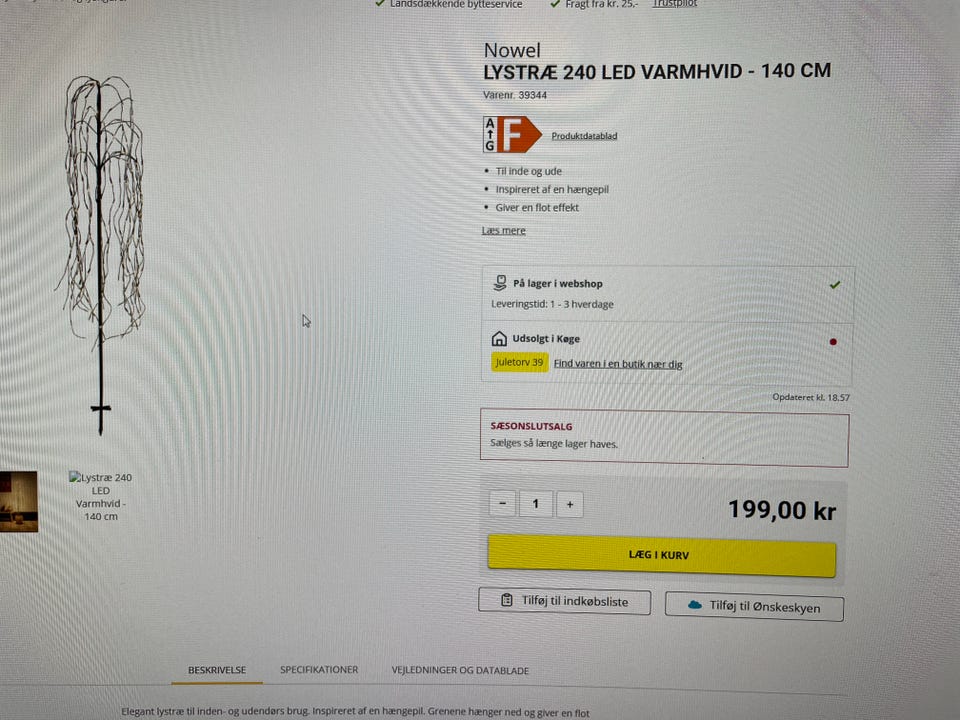Open the Vejledninger og datablade tab
The width and height of the screenshot is (960, 720).
click(x=460, y=670)
